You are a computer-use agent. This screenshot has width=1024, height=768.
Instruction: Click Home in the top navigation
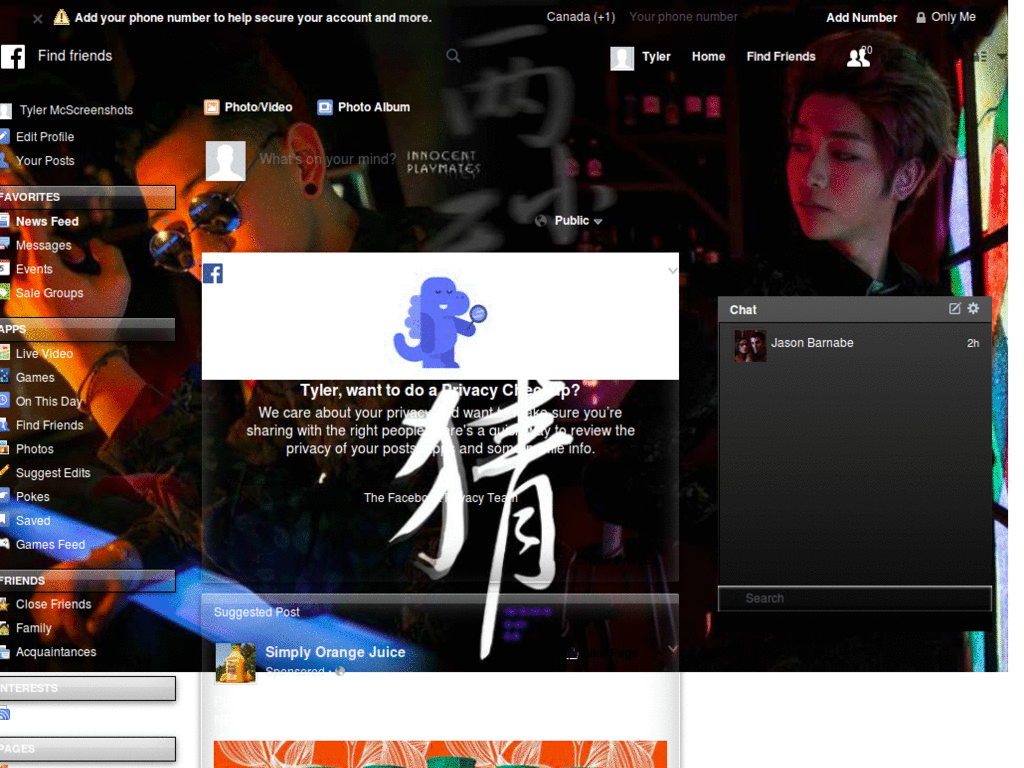[x=708, y=57]
